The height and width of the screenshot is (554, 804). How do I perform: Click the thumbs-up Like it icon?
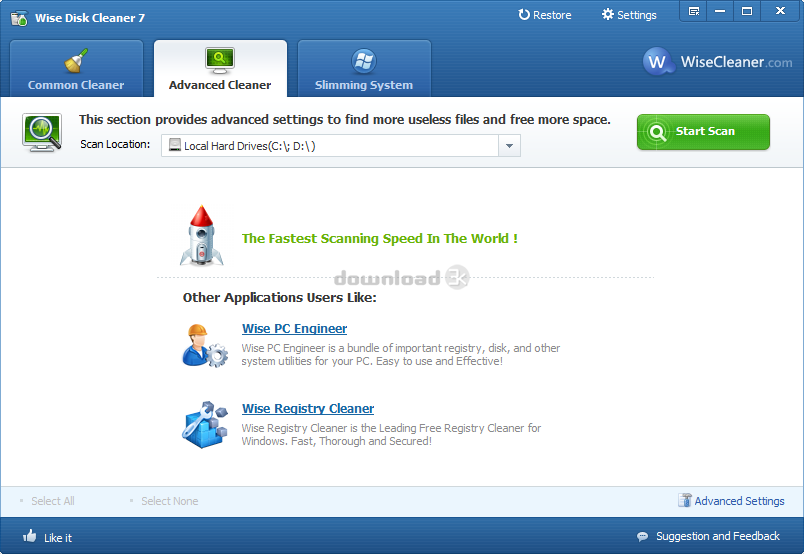30,536
